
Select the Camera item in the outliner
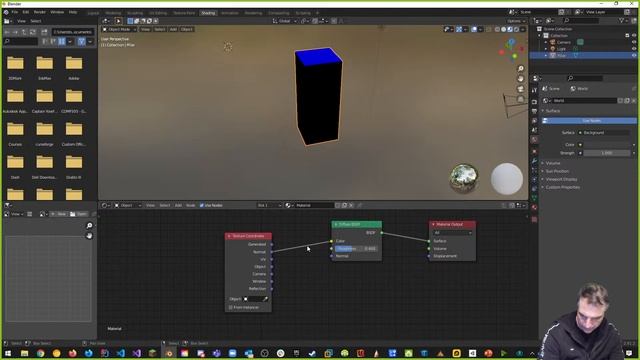point(564,42)
